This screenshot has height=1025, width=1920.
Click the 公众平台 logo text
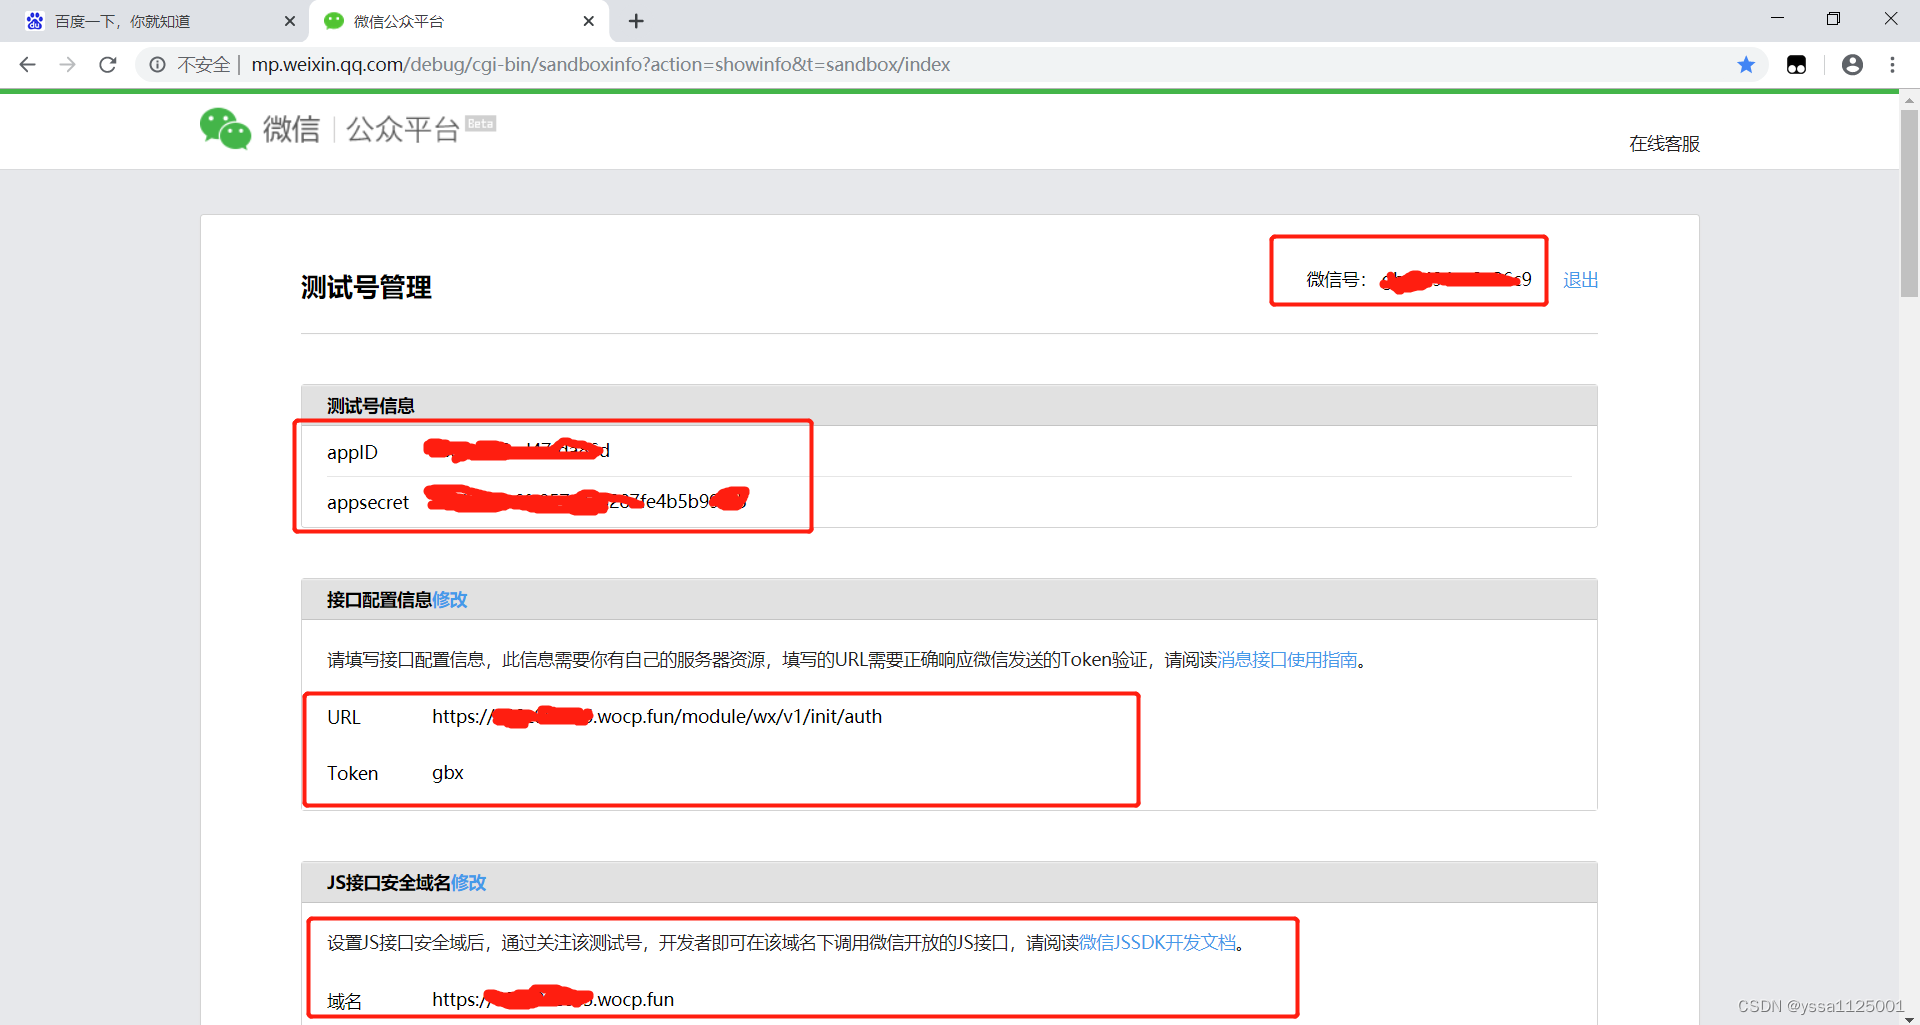403,129
